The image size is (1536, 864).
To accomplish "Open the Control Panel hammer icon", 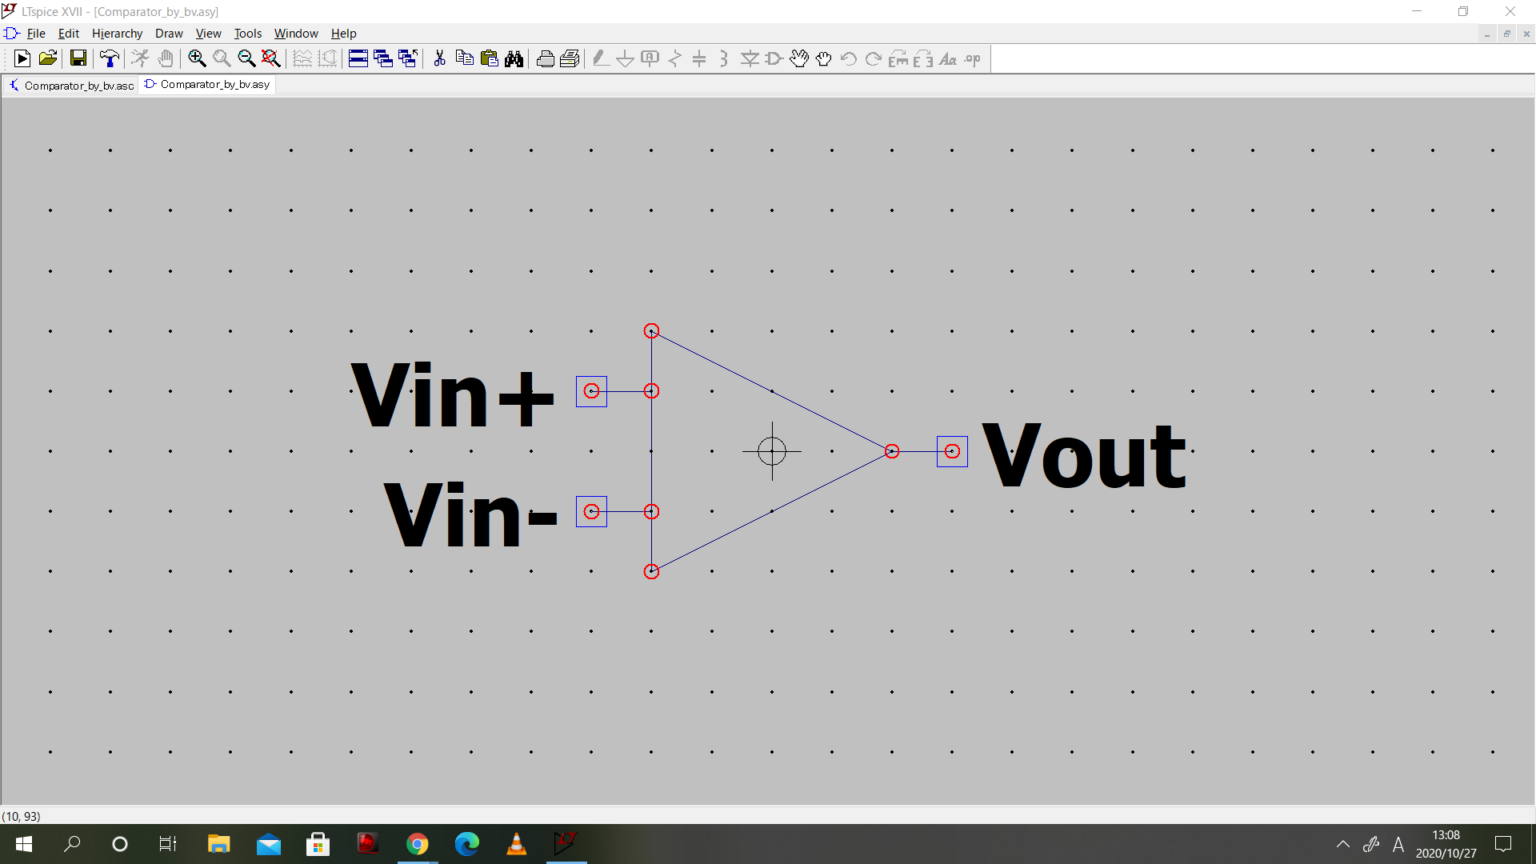I will click(109, 59).
